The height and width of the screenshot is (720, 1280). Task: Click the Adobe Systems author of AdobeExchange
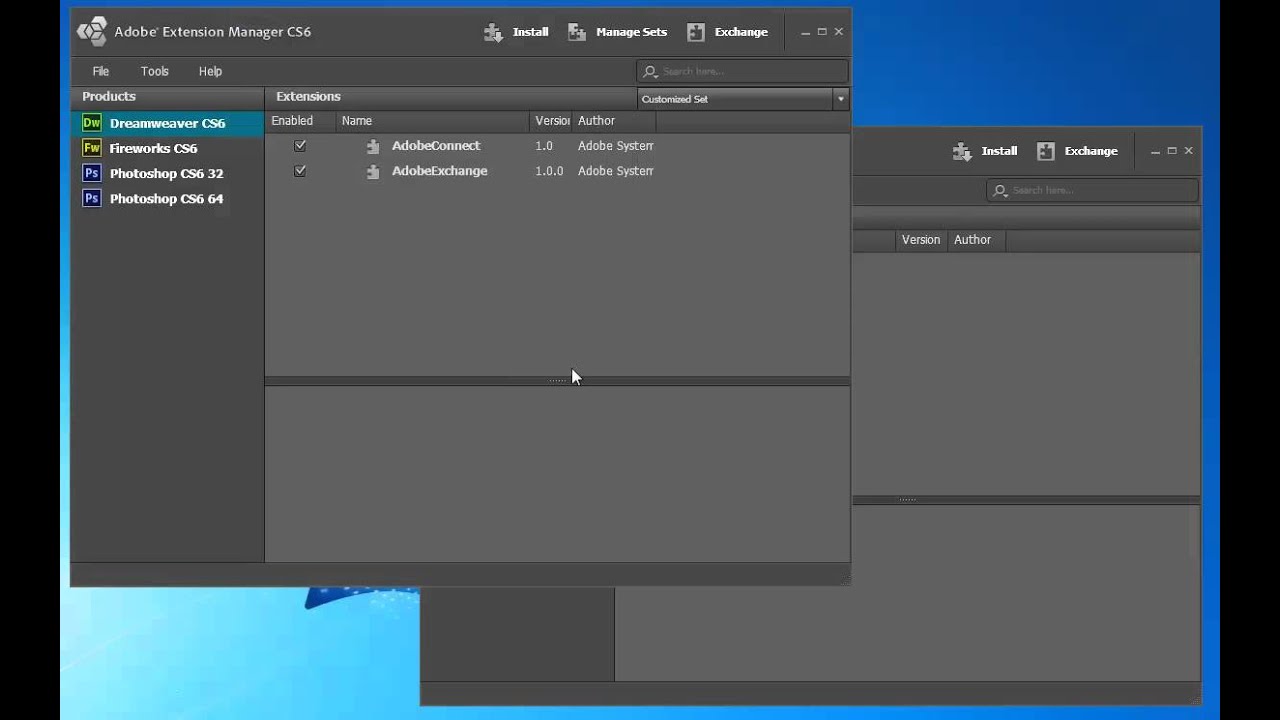615,171
